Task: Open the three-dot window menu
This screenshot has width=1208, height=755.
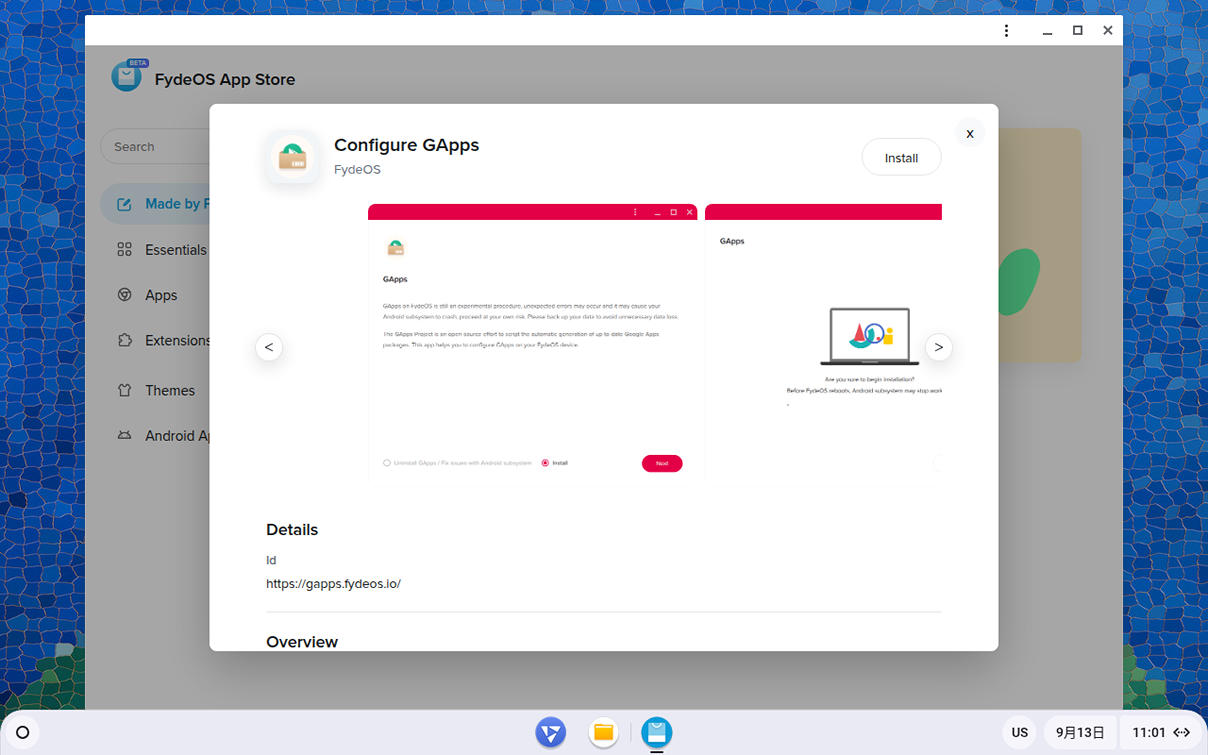Action: (1006, 31)
